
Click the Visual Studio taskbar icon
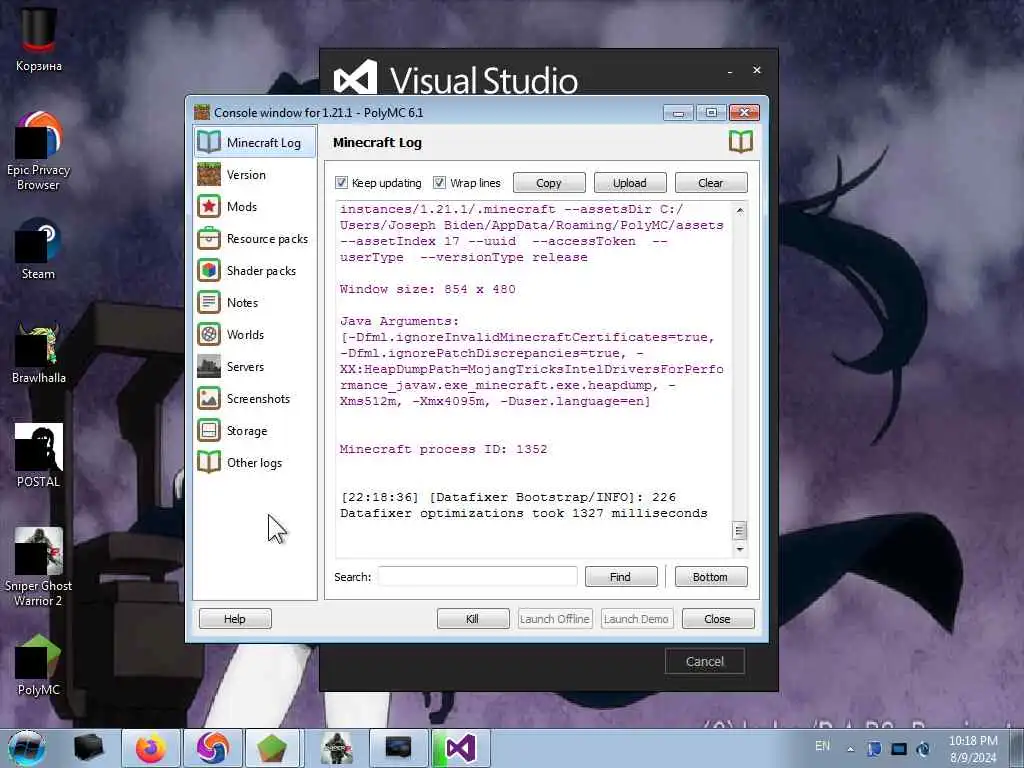pyautogui.click(x=460, y=748)
